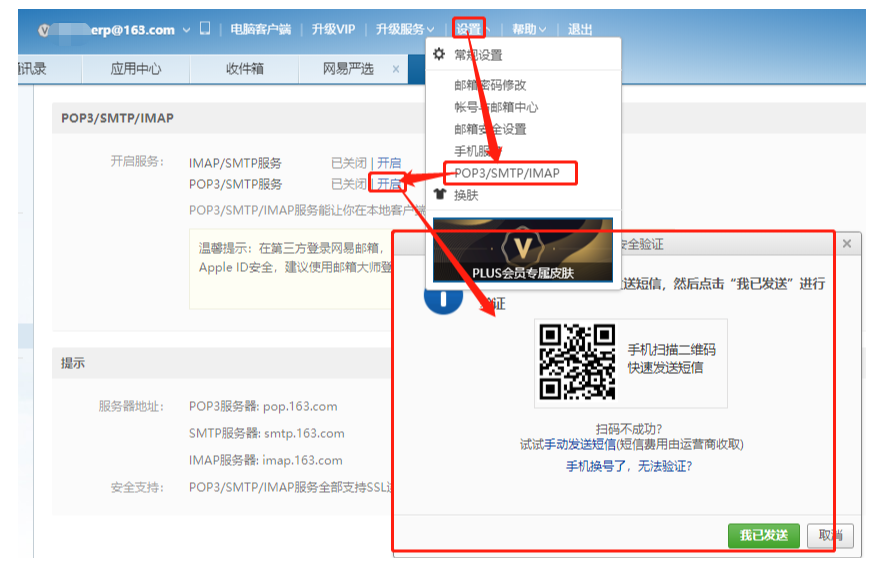
Task: Switch to the 网易严选 tab
Action: tap(348, 69)
